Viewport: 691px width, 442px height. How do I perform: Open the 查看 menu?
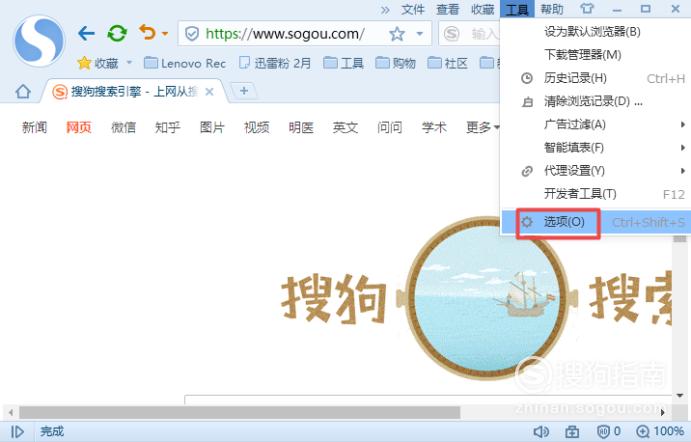(x=448, y=9)
